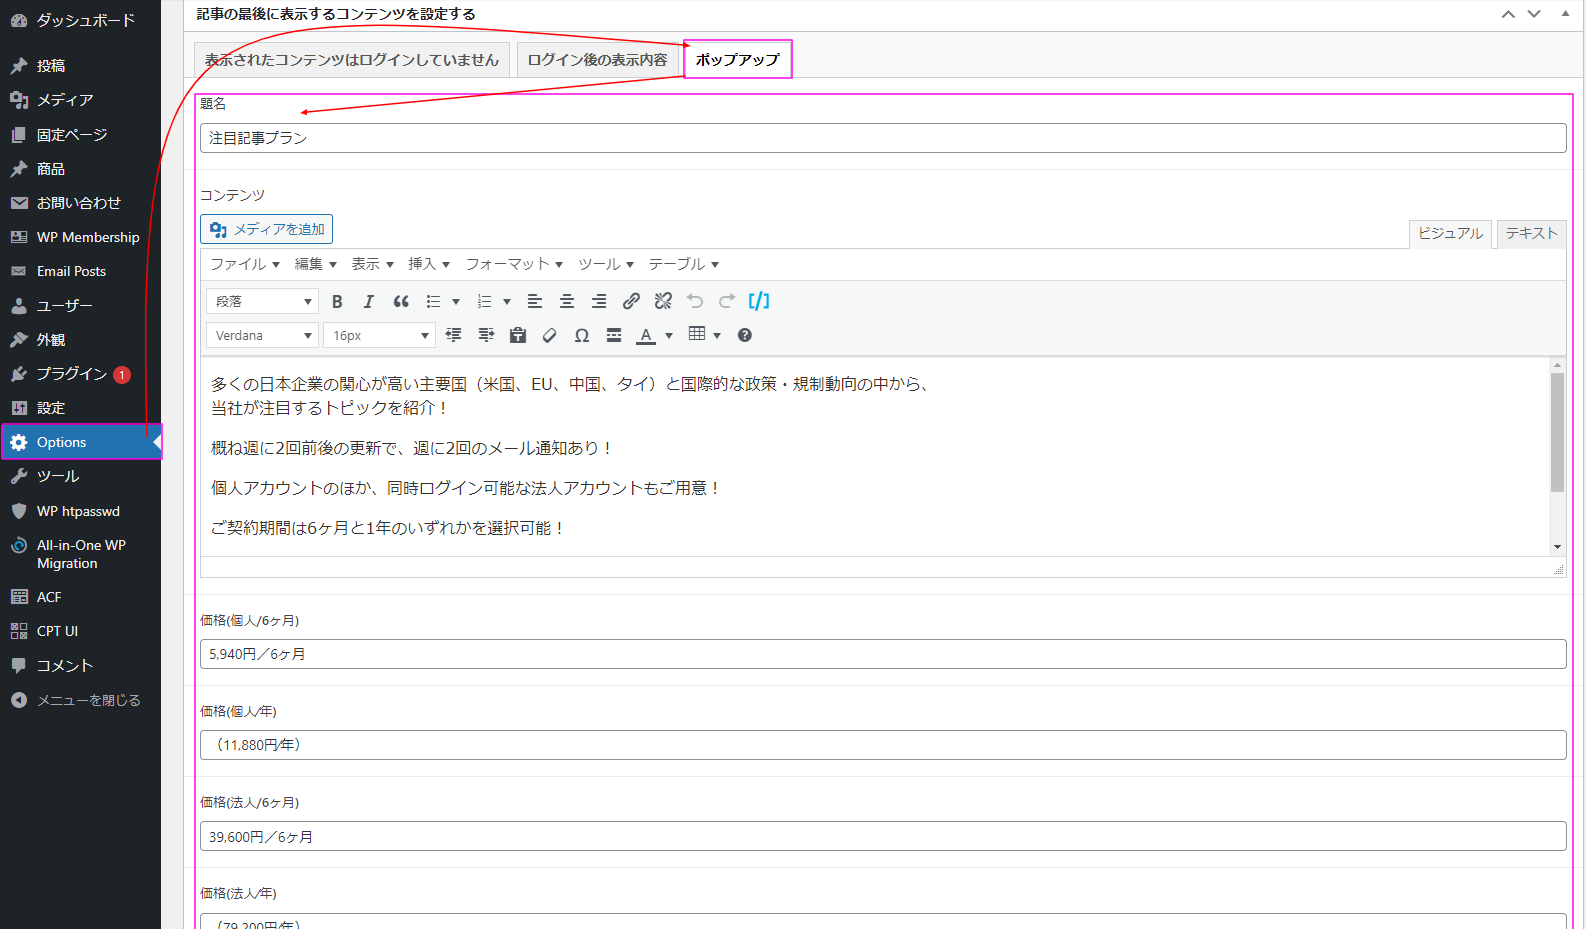Open 投稿 in the sidebar
This screenshot has height=929, width=1586.
[x=80, y=66]
